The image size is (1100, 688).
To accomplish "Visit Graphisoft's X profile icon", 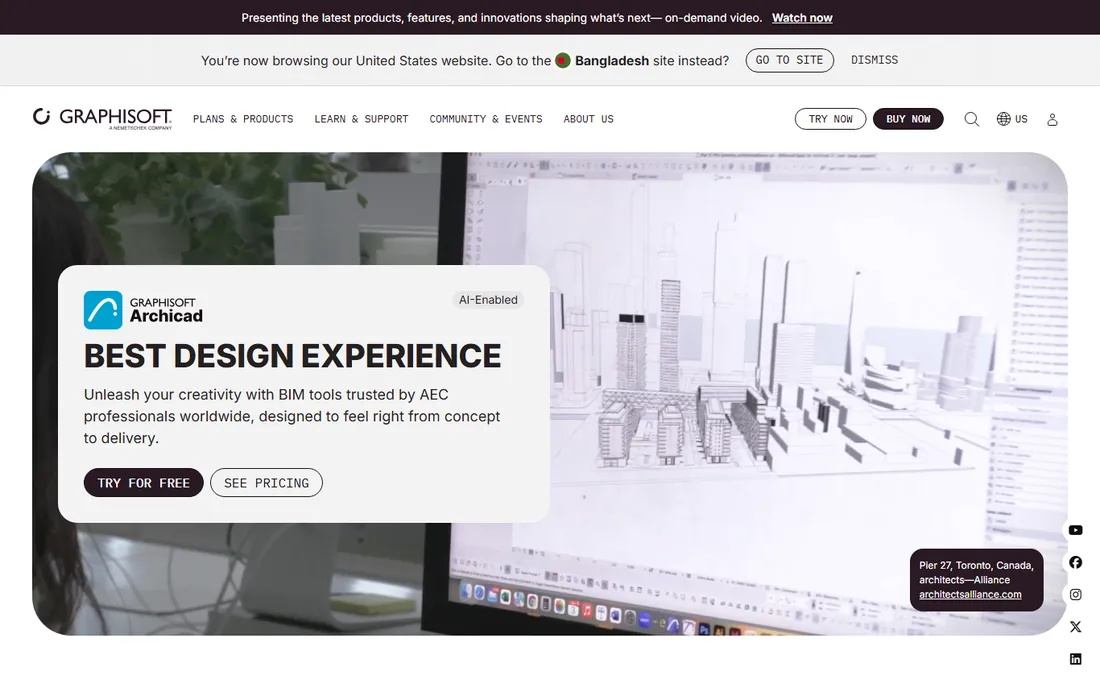I will (x=1075, y=627).
